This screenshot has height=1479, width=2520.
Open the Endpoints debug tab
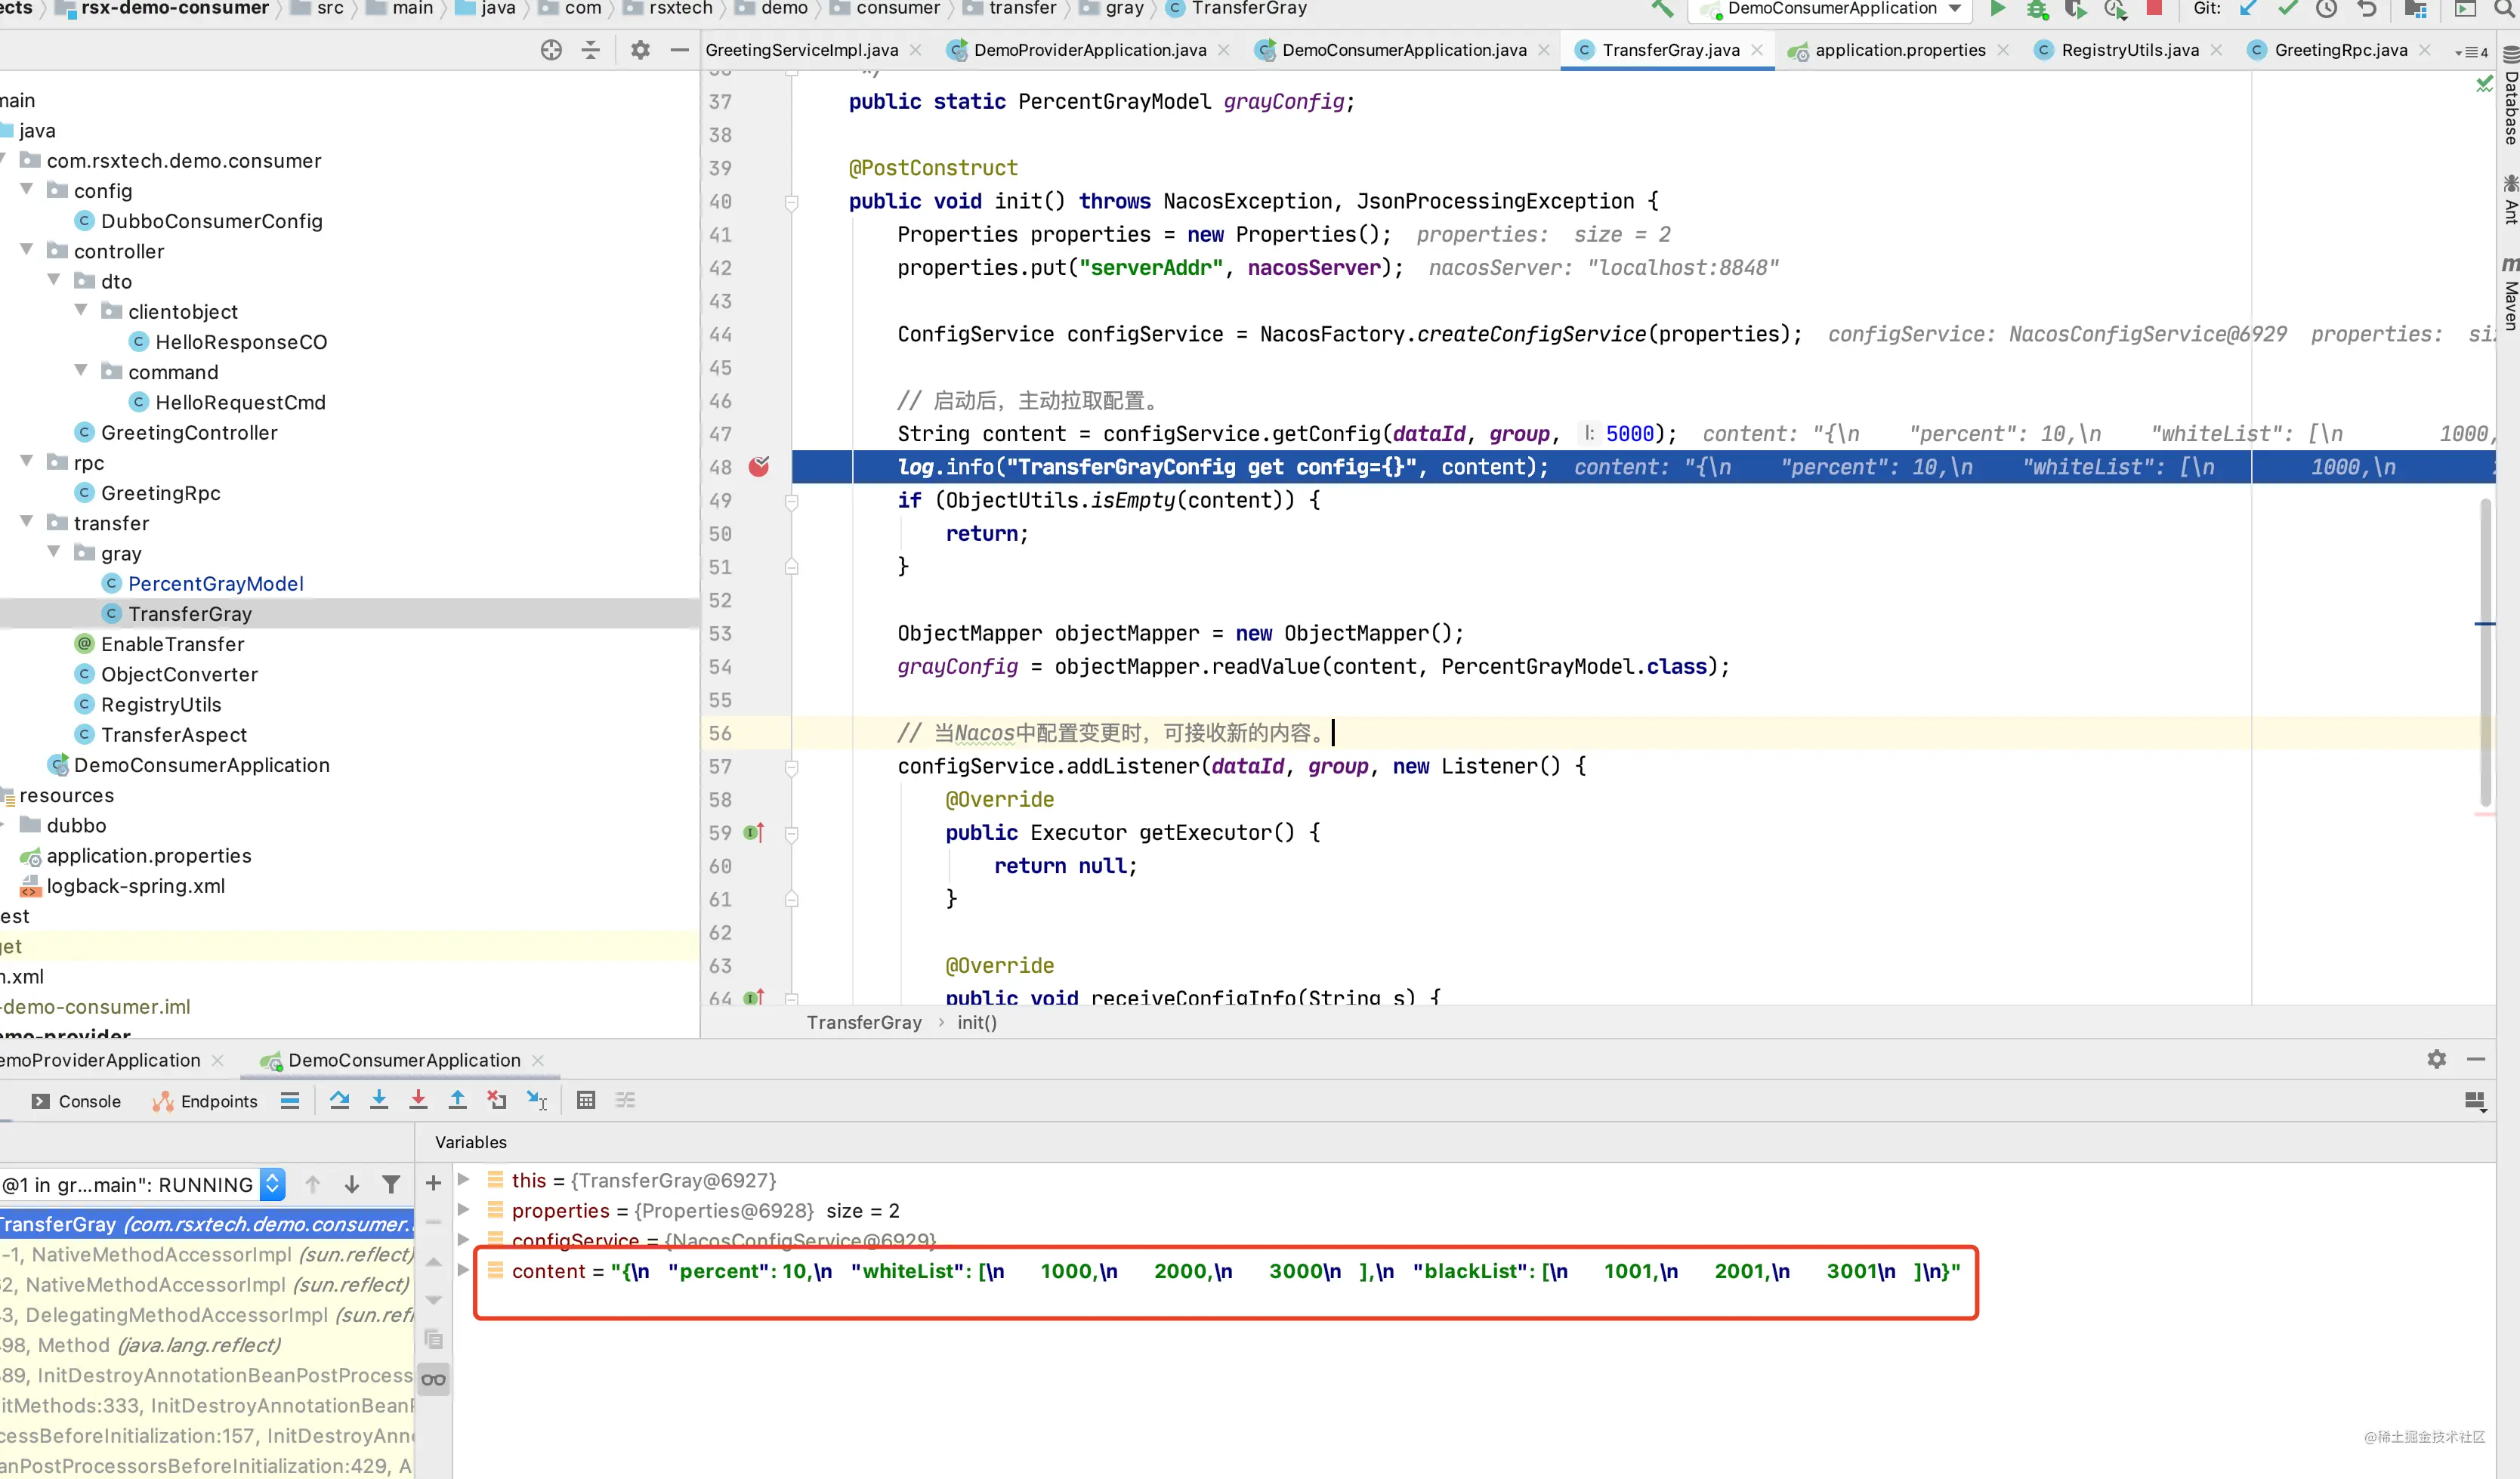[205, 1101]
